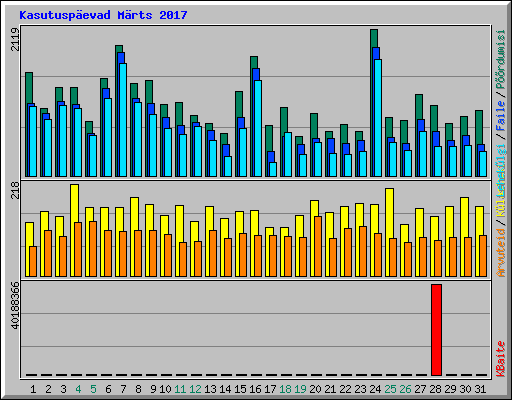Click the orange bar for day 20
The image size is (512, 400).
tap(318, 246)
